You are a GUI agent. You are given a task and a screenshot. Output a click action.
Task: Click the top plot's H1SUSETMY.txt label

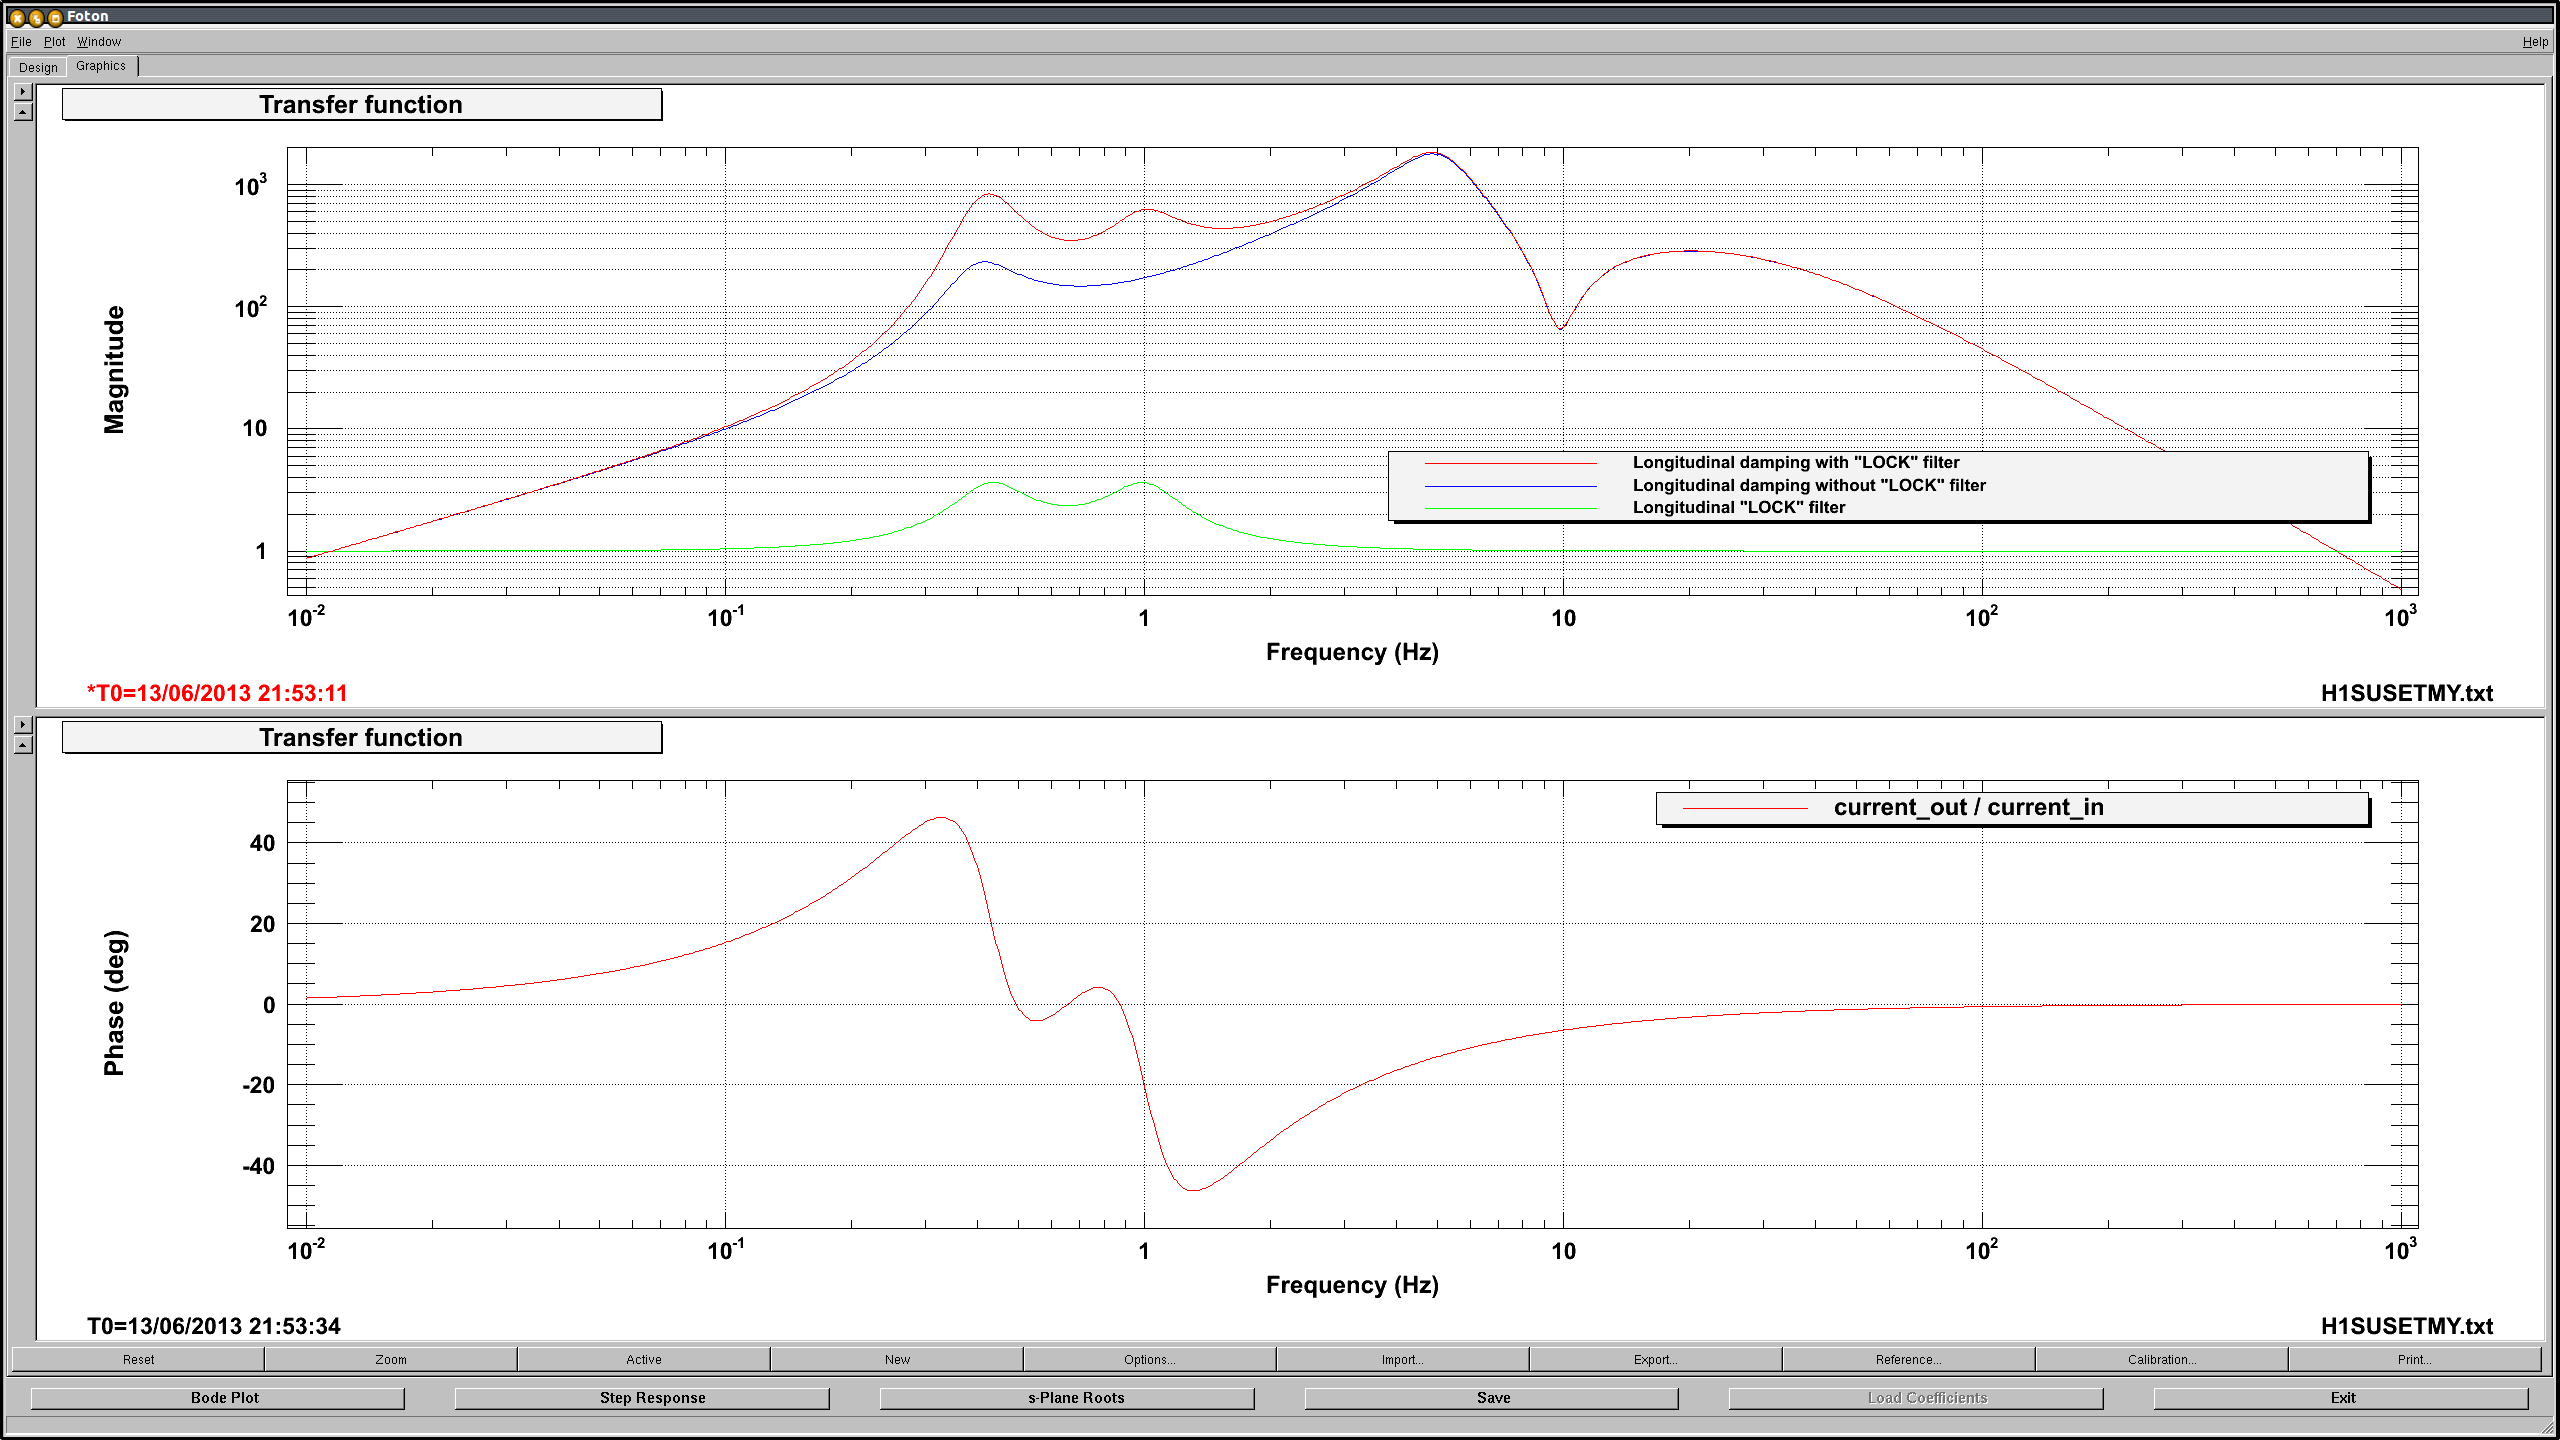point(2406,693)
